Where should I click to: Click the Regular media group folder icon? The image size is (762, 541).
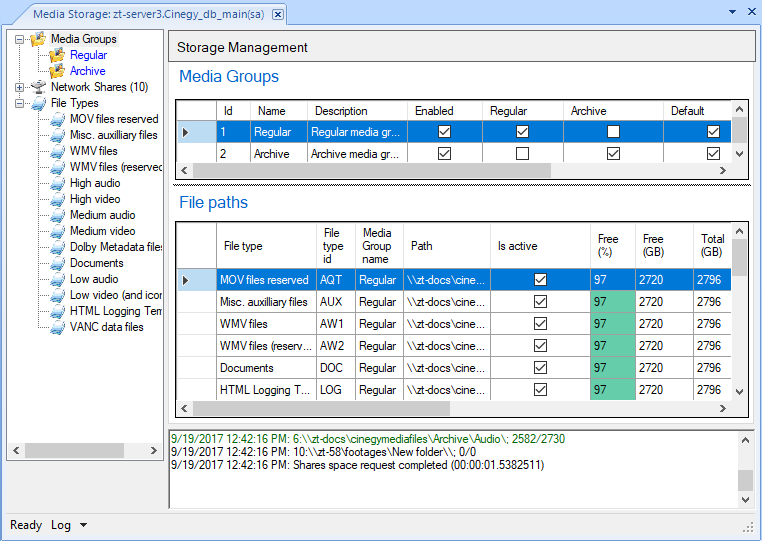(x=57, y=55)
